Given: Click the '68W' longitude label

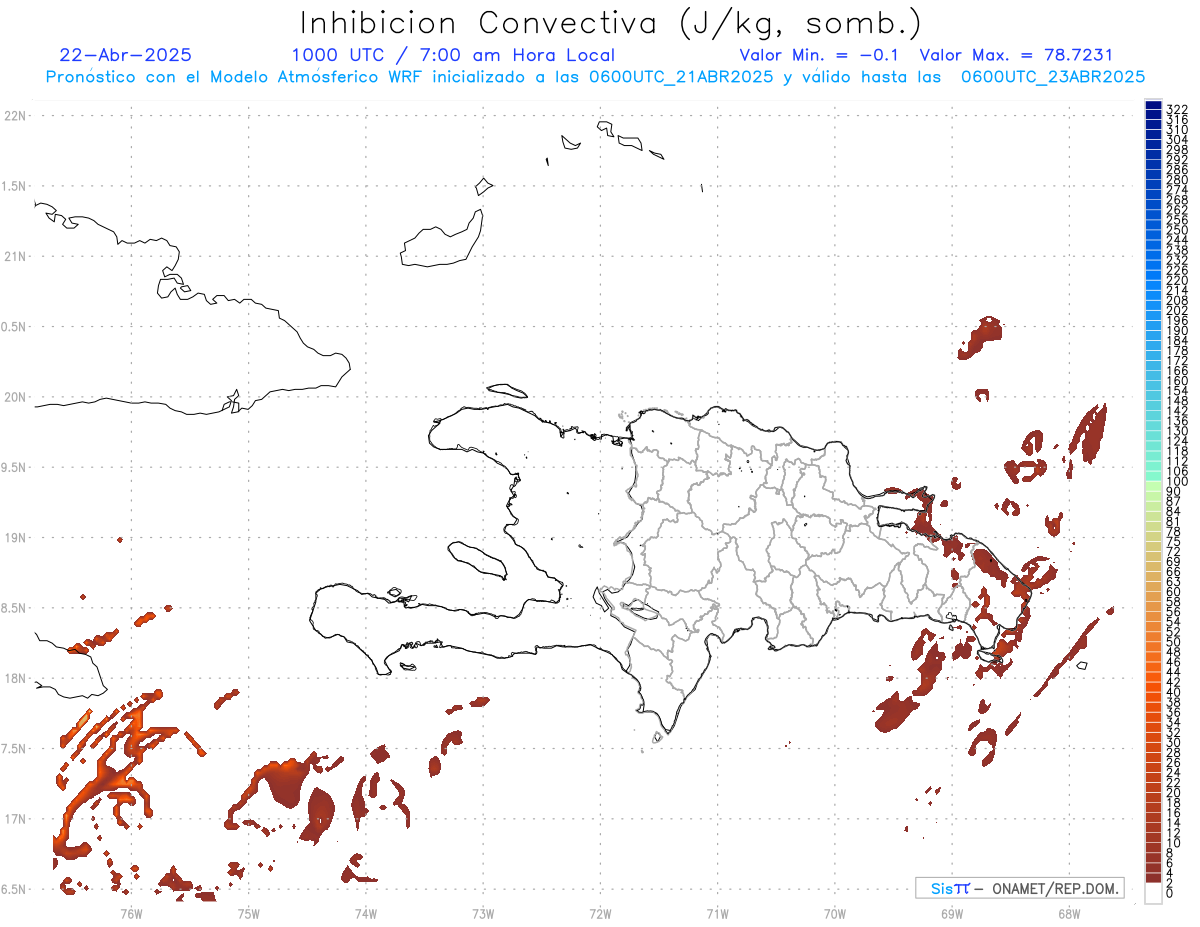Looking at the screenshot, I should [x=1069, y=913].
